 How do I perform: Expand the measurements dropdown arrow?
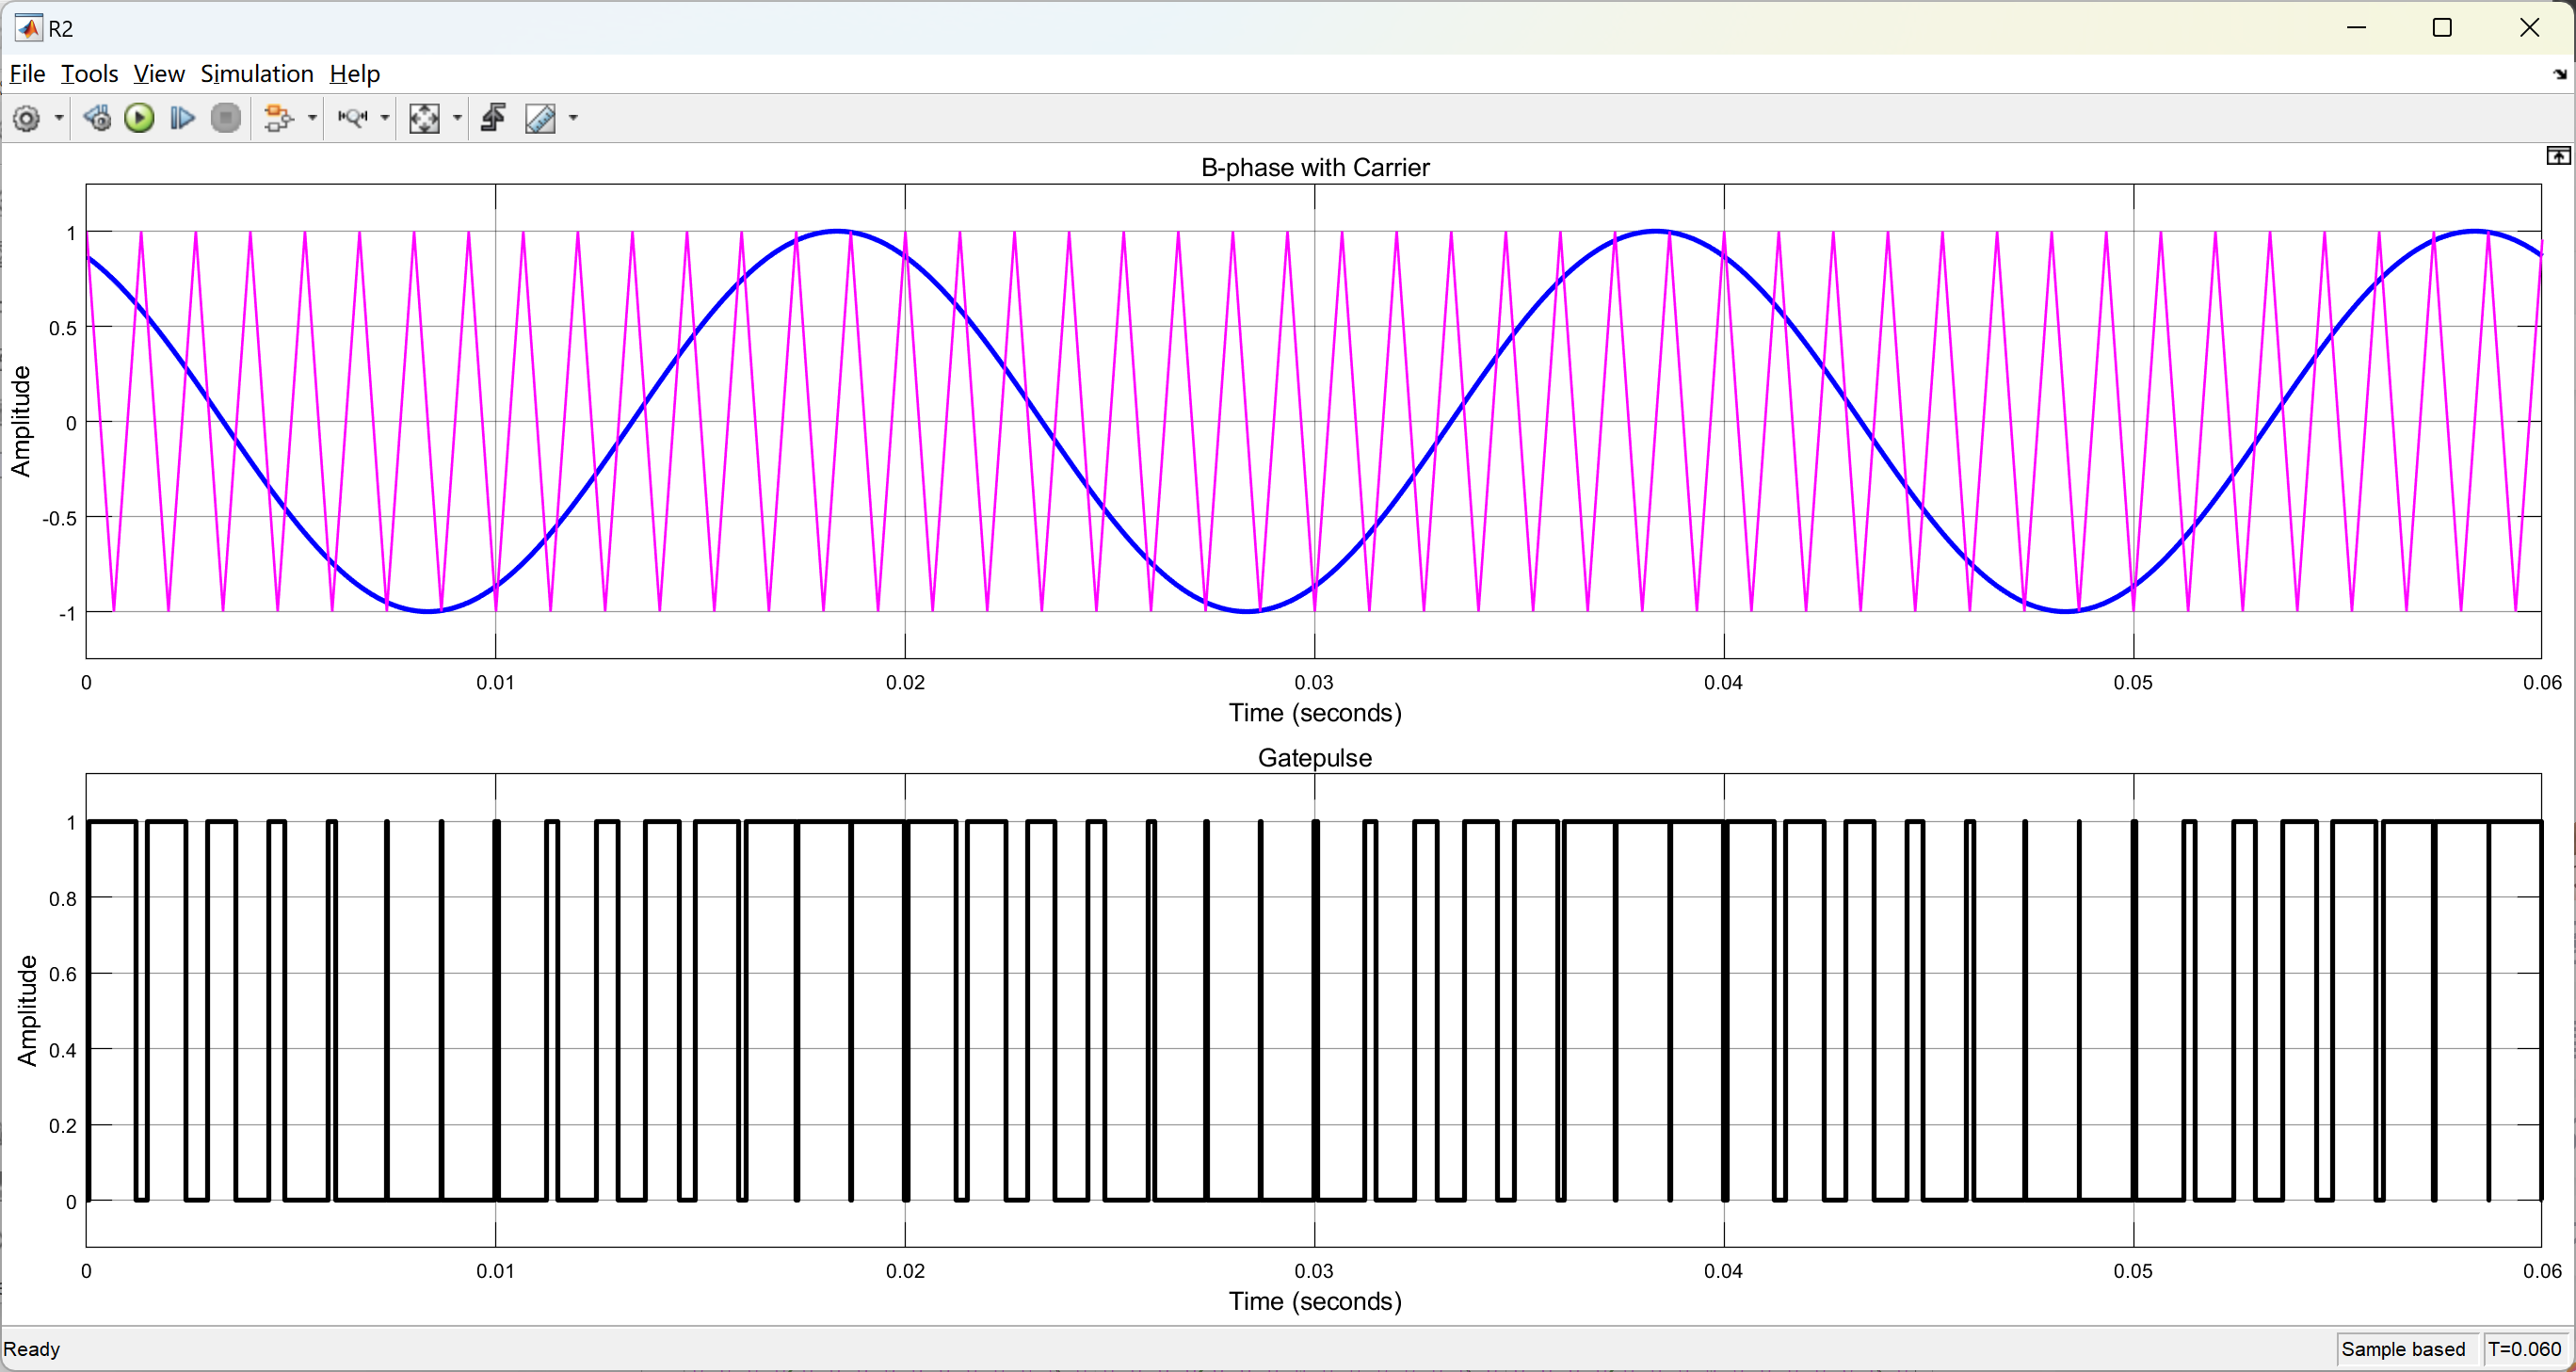573,119
